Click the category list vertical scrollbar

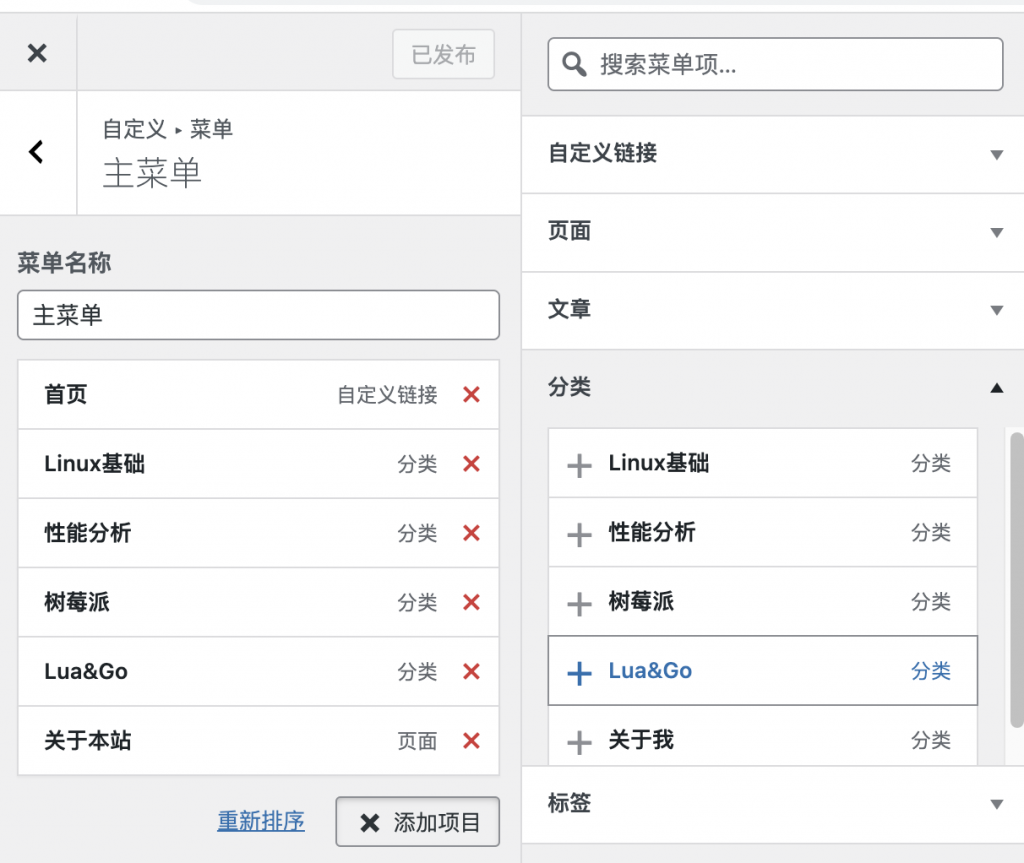pyautogui.click(x=1016, y=580)
